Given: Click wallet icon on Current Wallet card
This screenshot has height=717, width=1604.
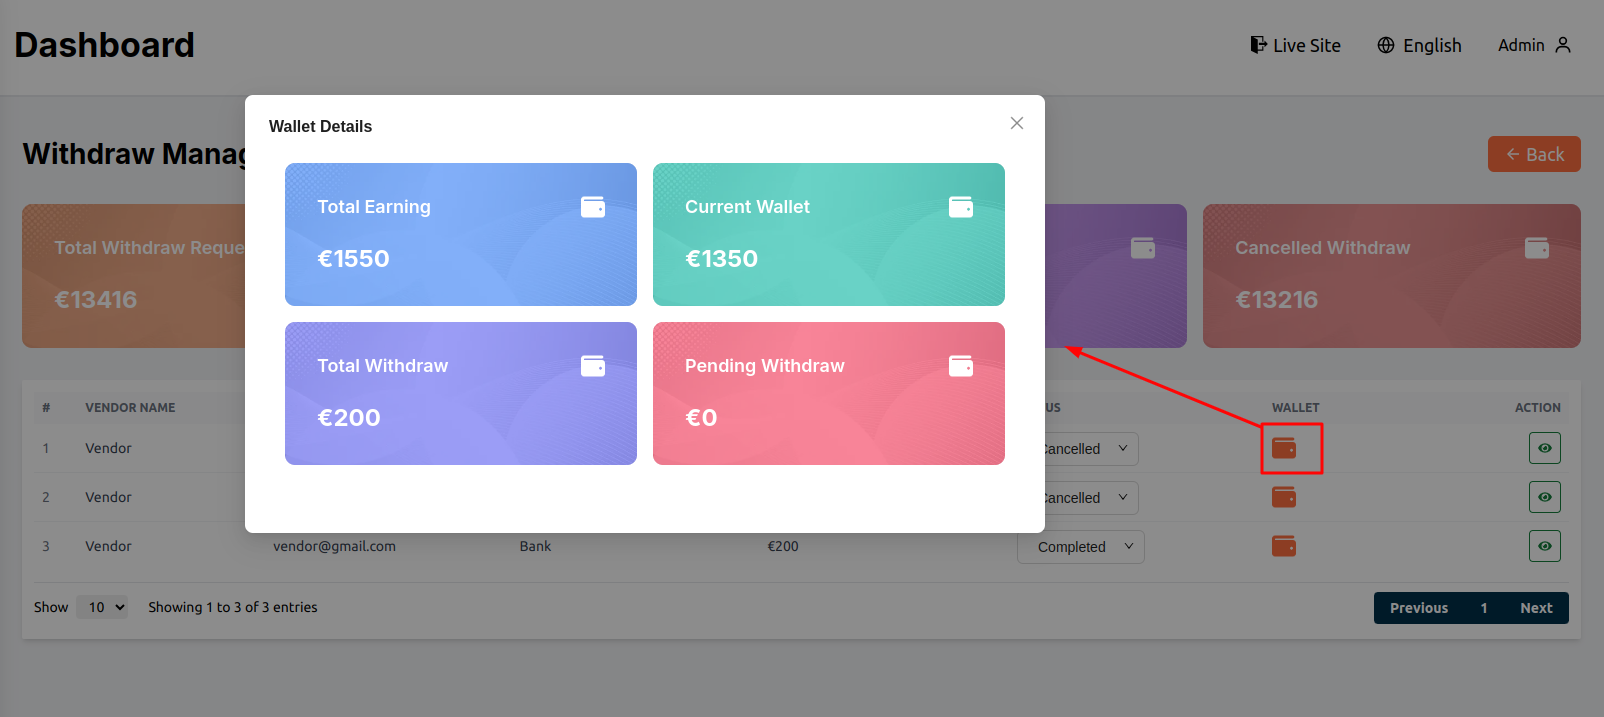Looking at the screenshot, I should (961, 207).
